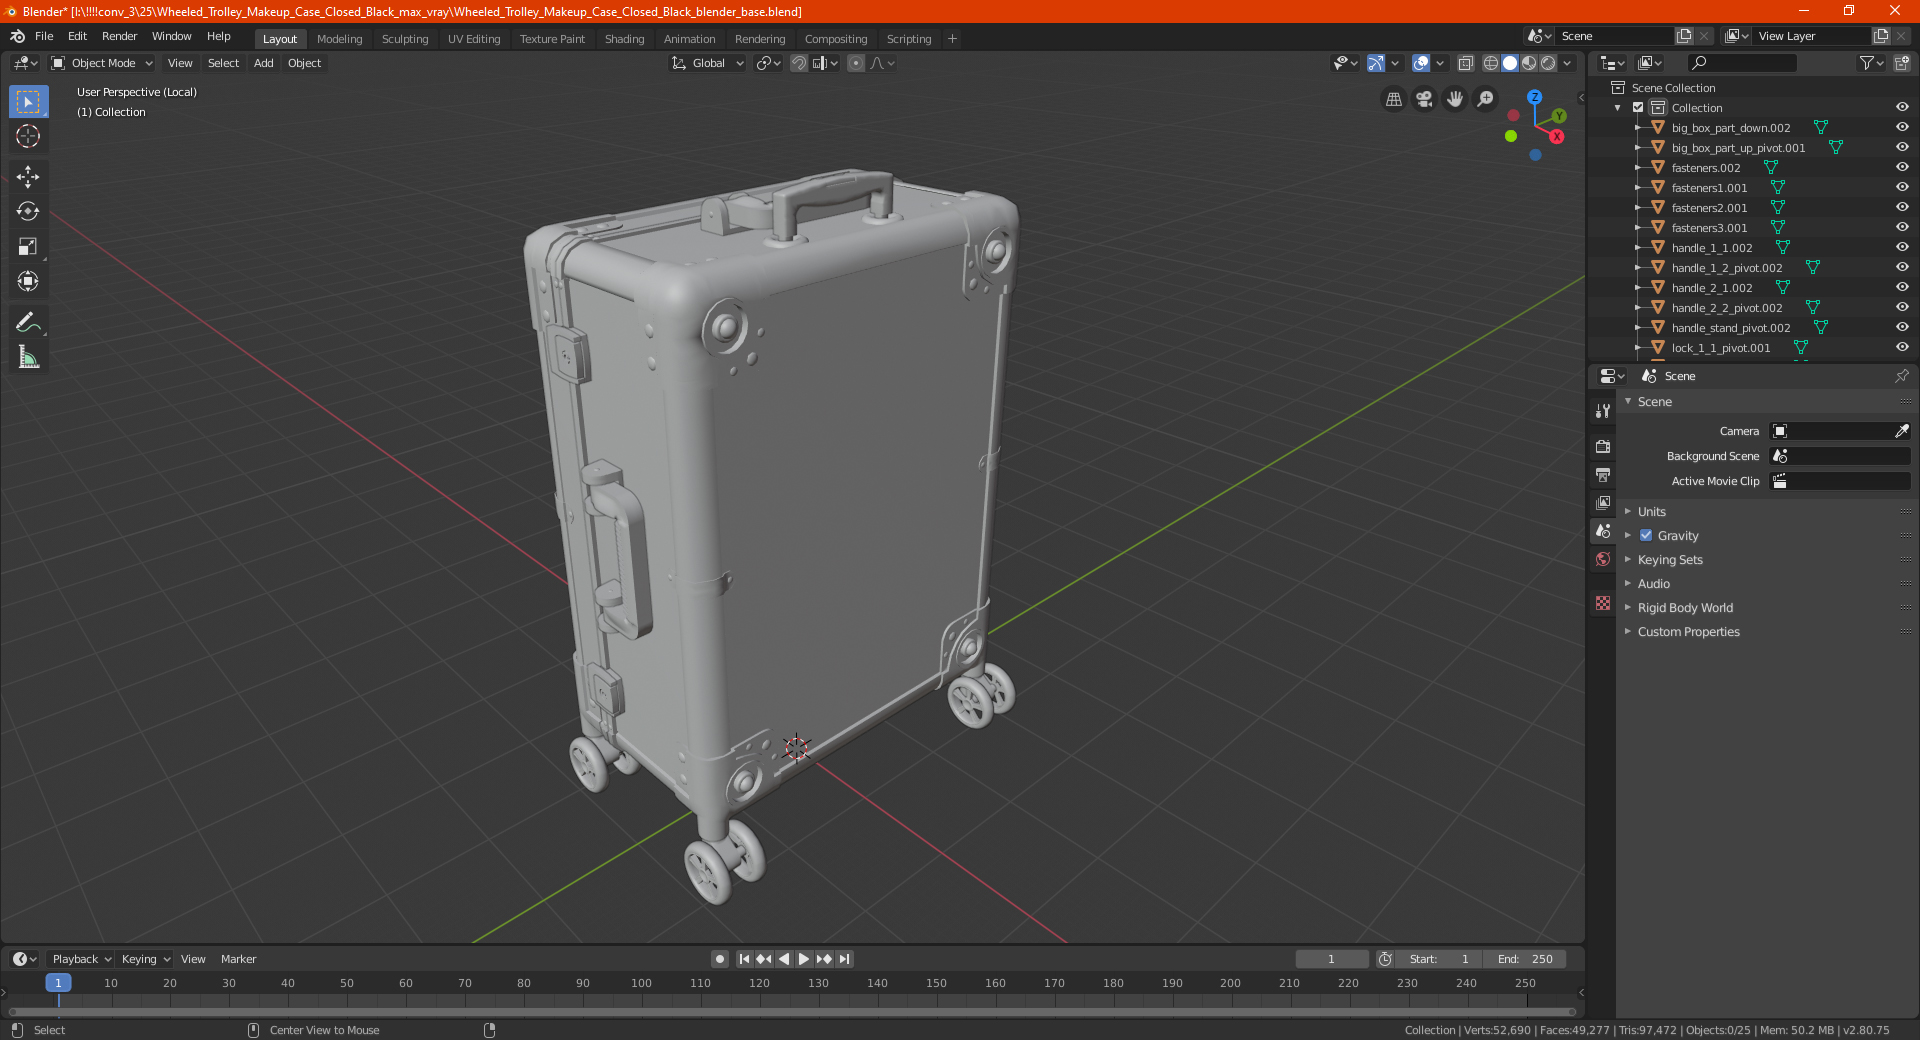Hide fasteners.002 object
This screenshot has width=1920, height=1040.
tap(1902, 168)
